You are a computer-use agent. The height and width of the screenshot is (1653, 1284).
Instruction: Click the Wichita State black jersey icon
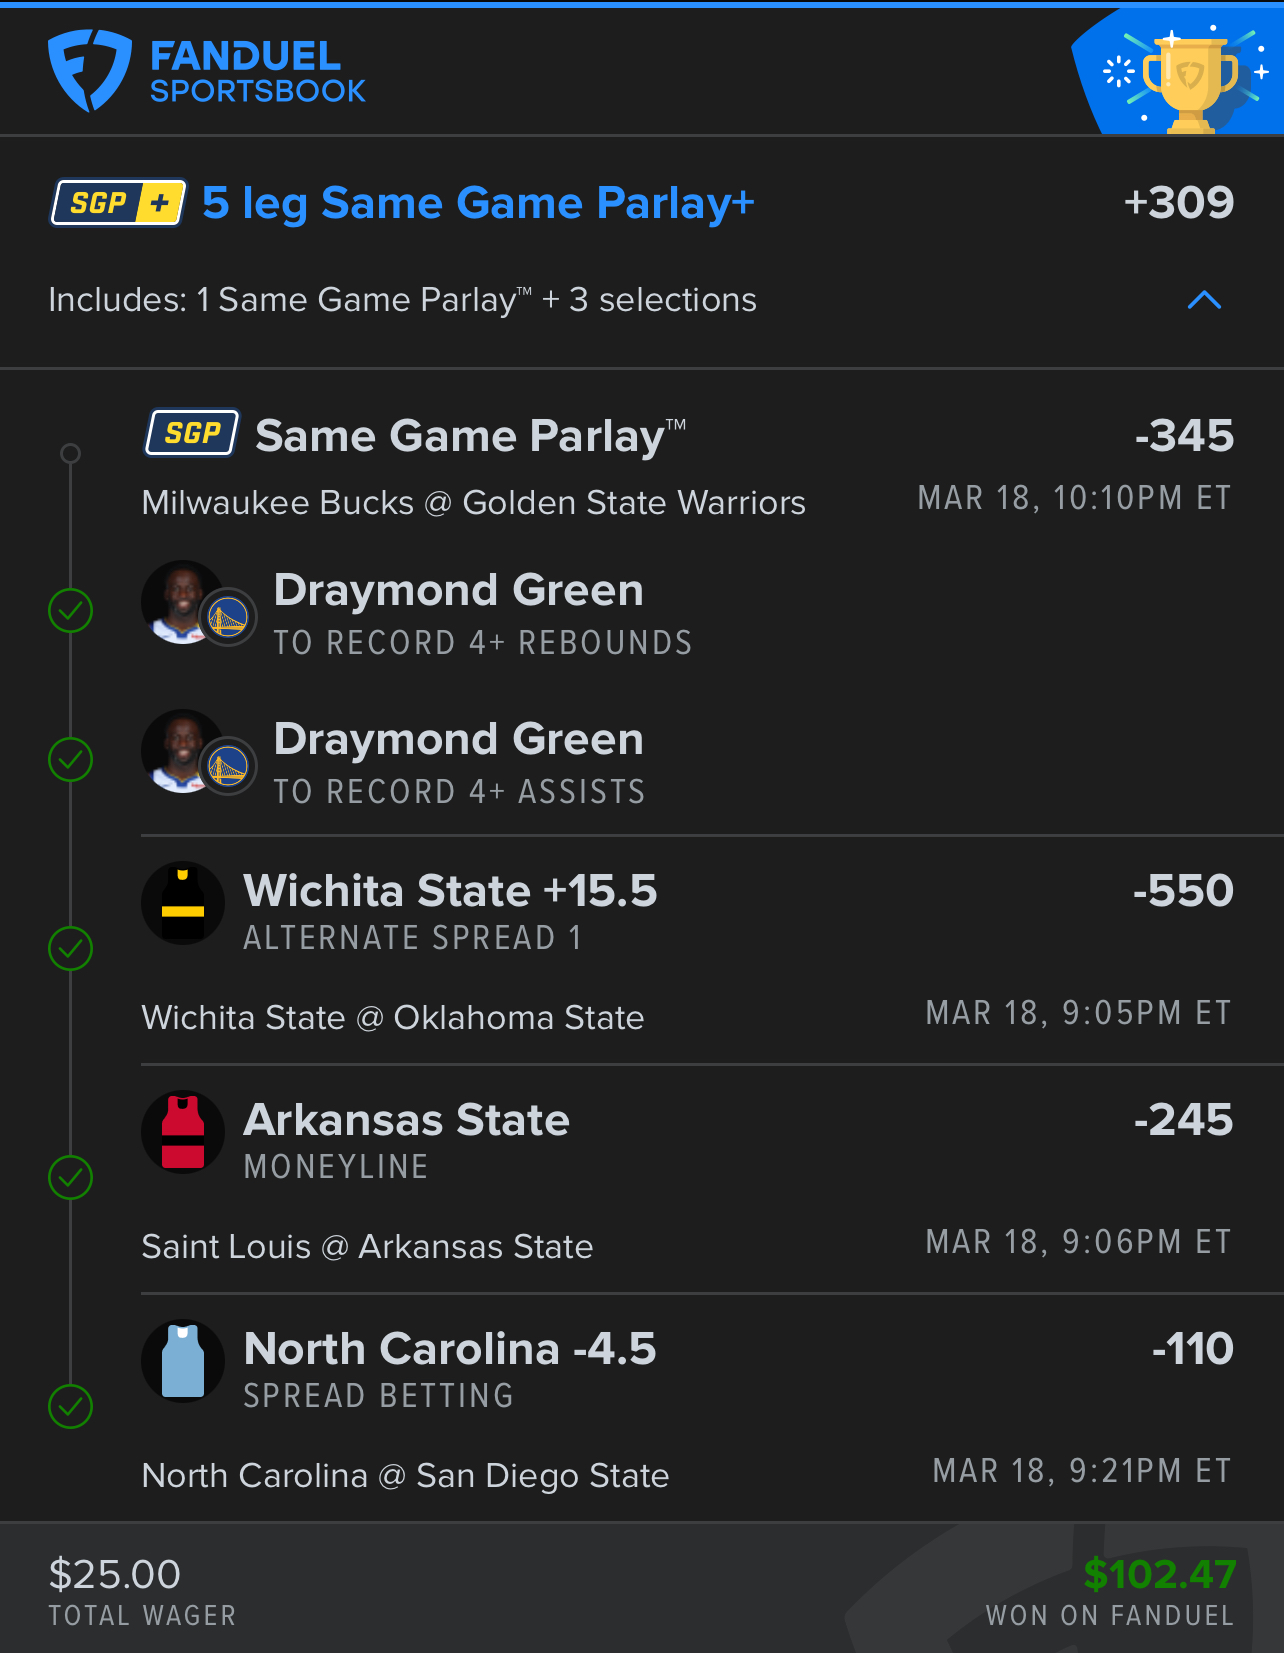pyautogui.click(x=183, y=903)
